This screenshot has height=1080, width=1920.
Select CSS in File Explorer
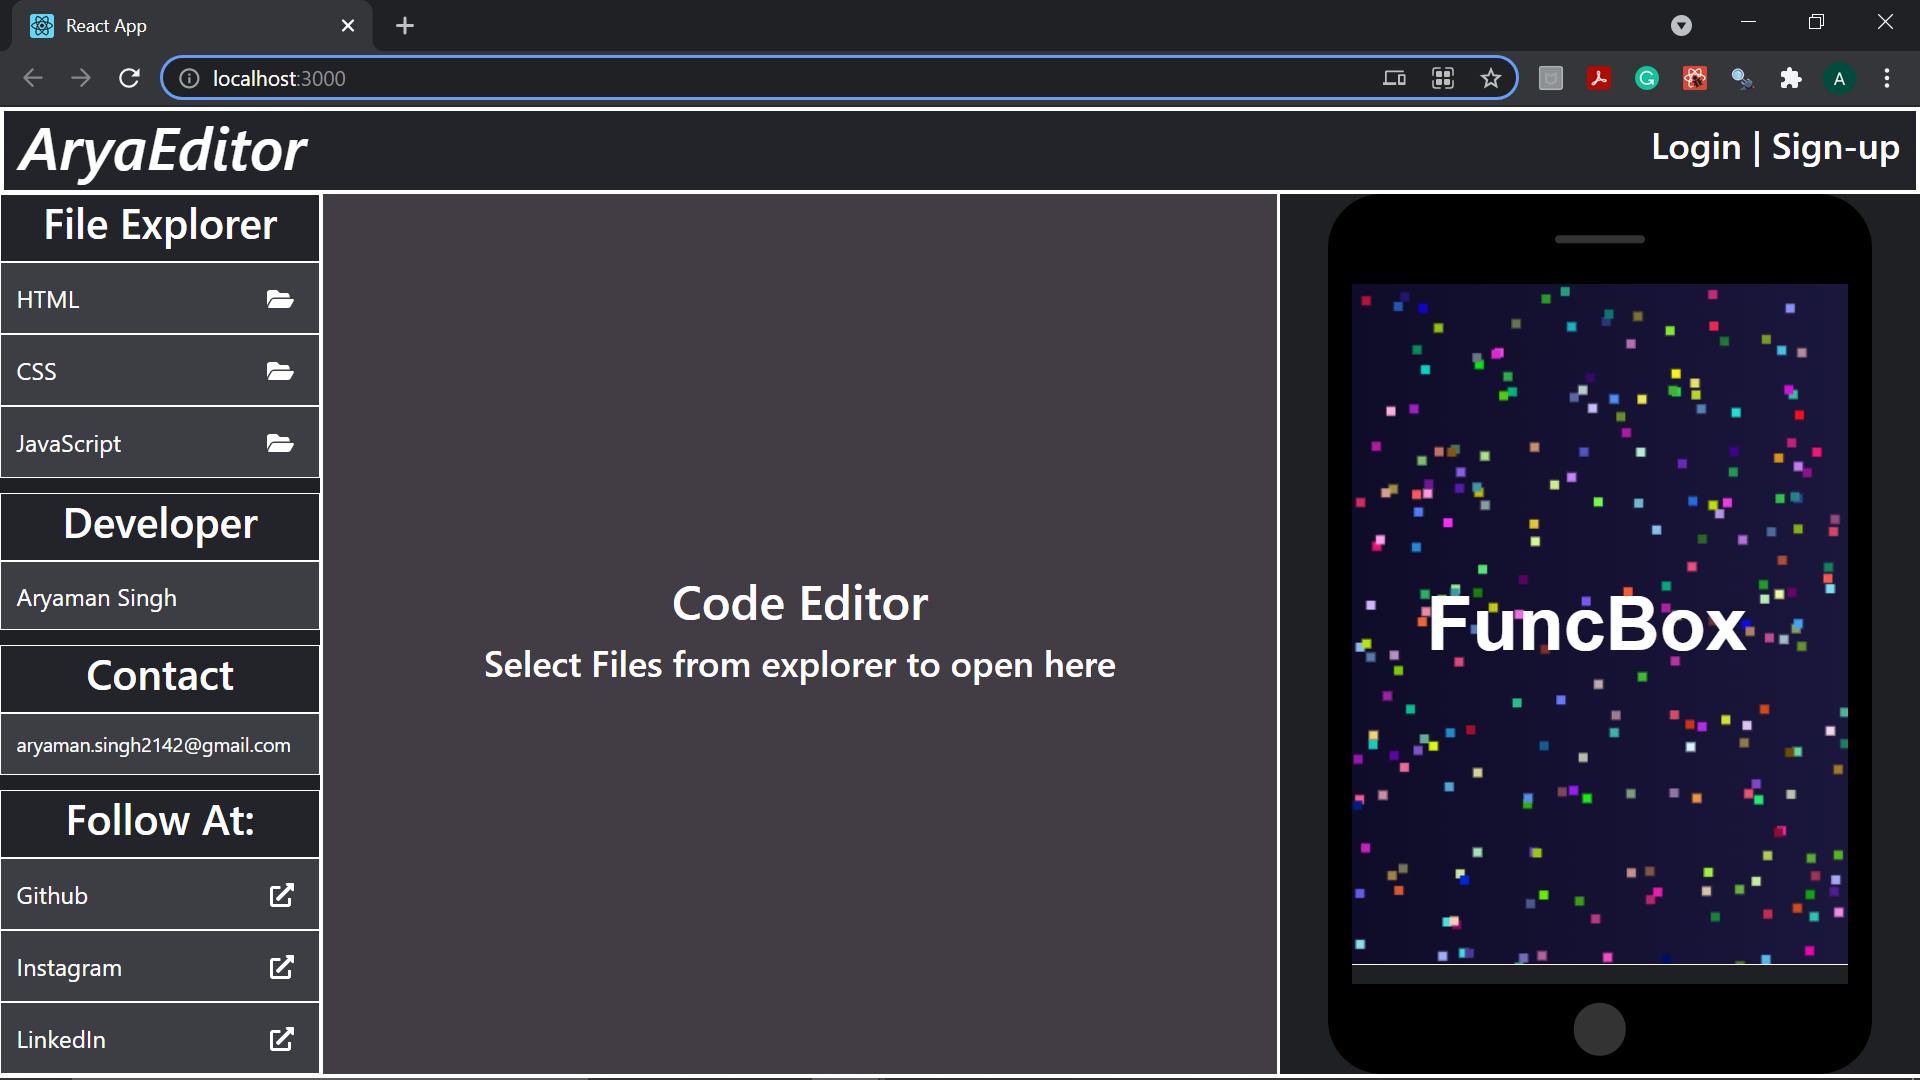point(160,371)
